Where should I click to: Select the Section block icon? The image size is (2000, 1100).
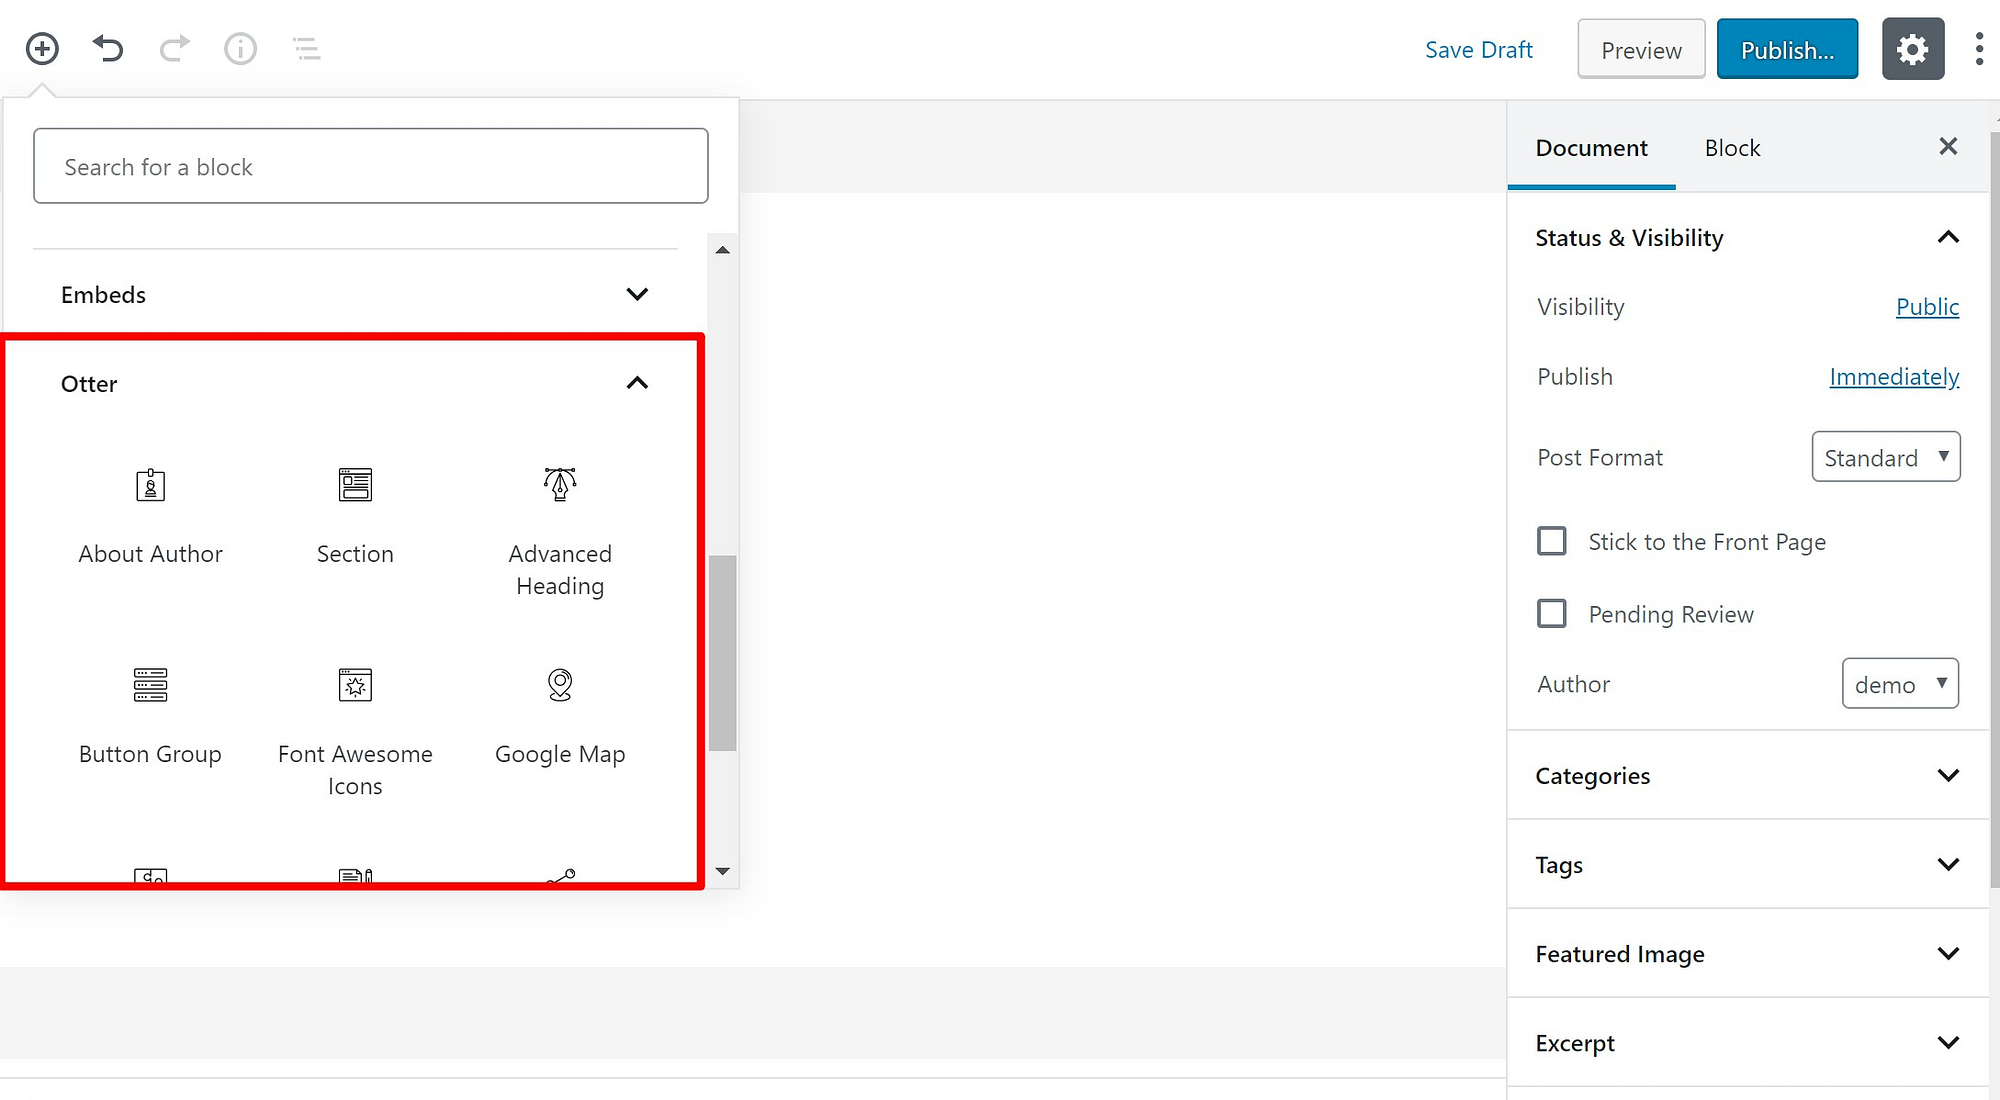pyautogui.click(x=355, y=484)
